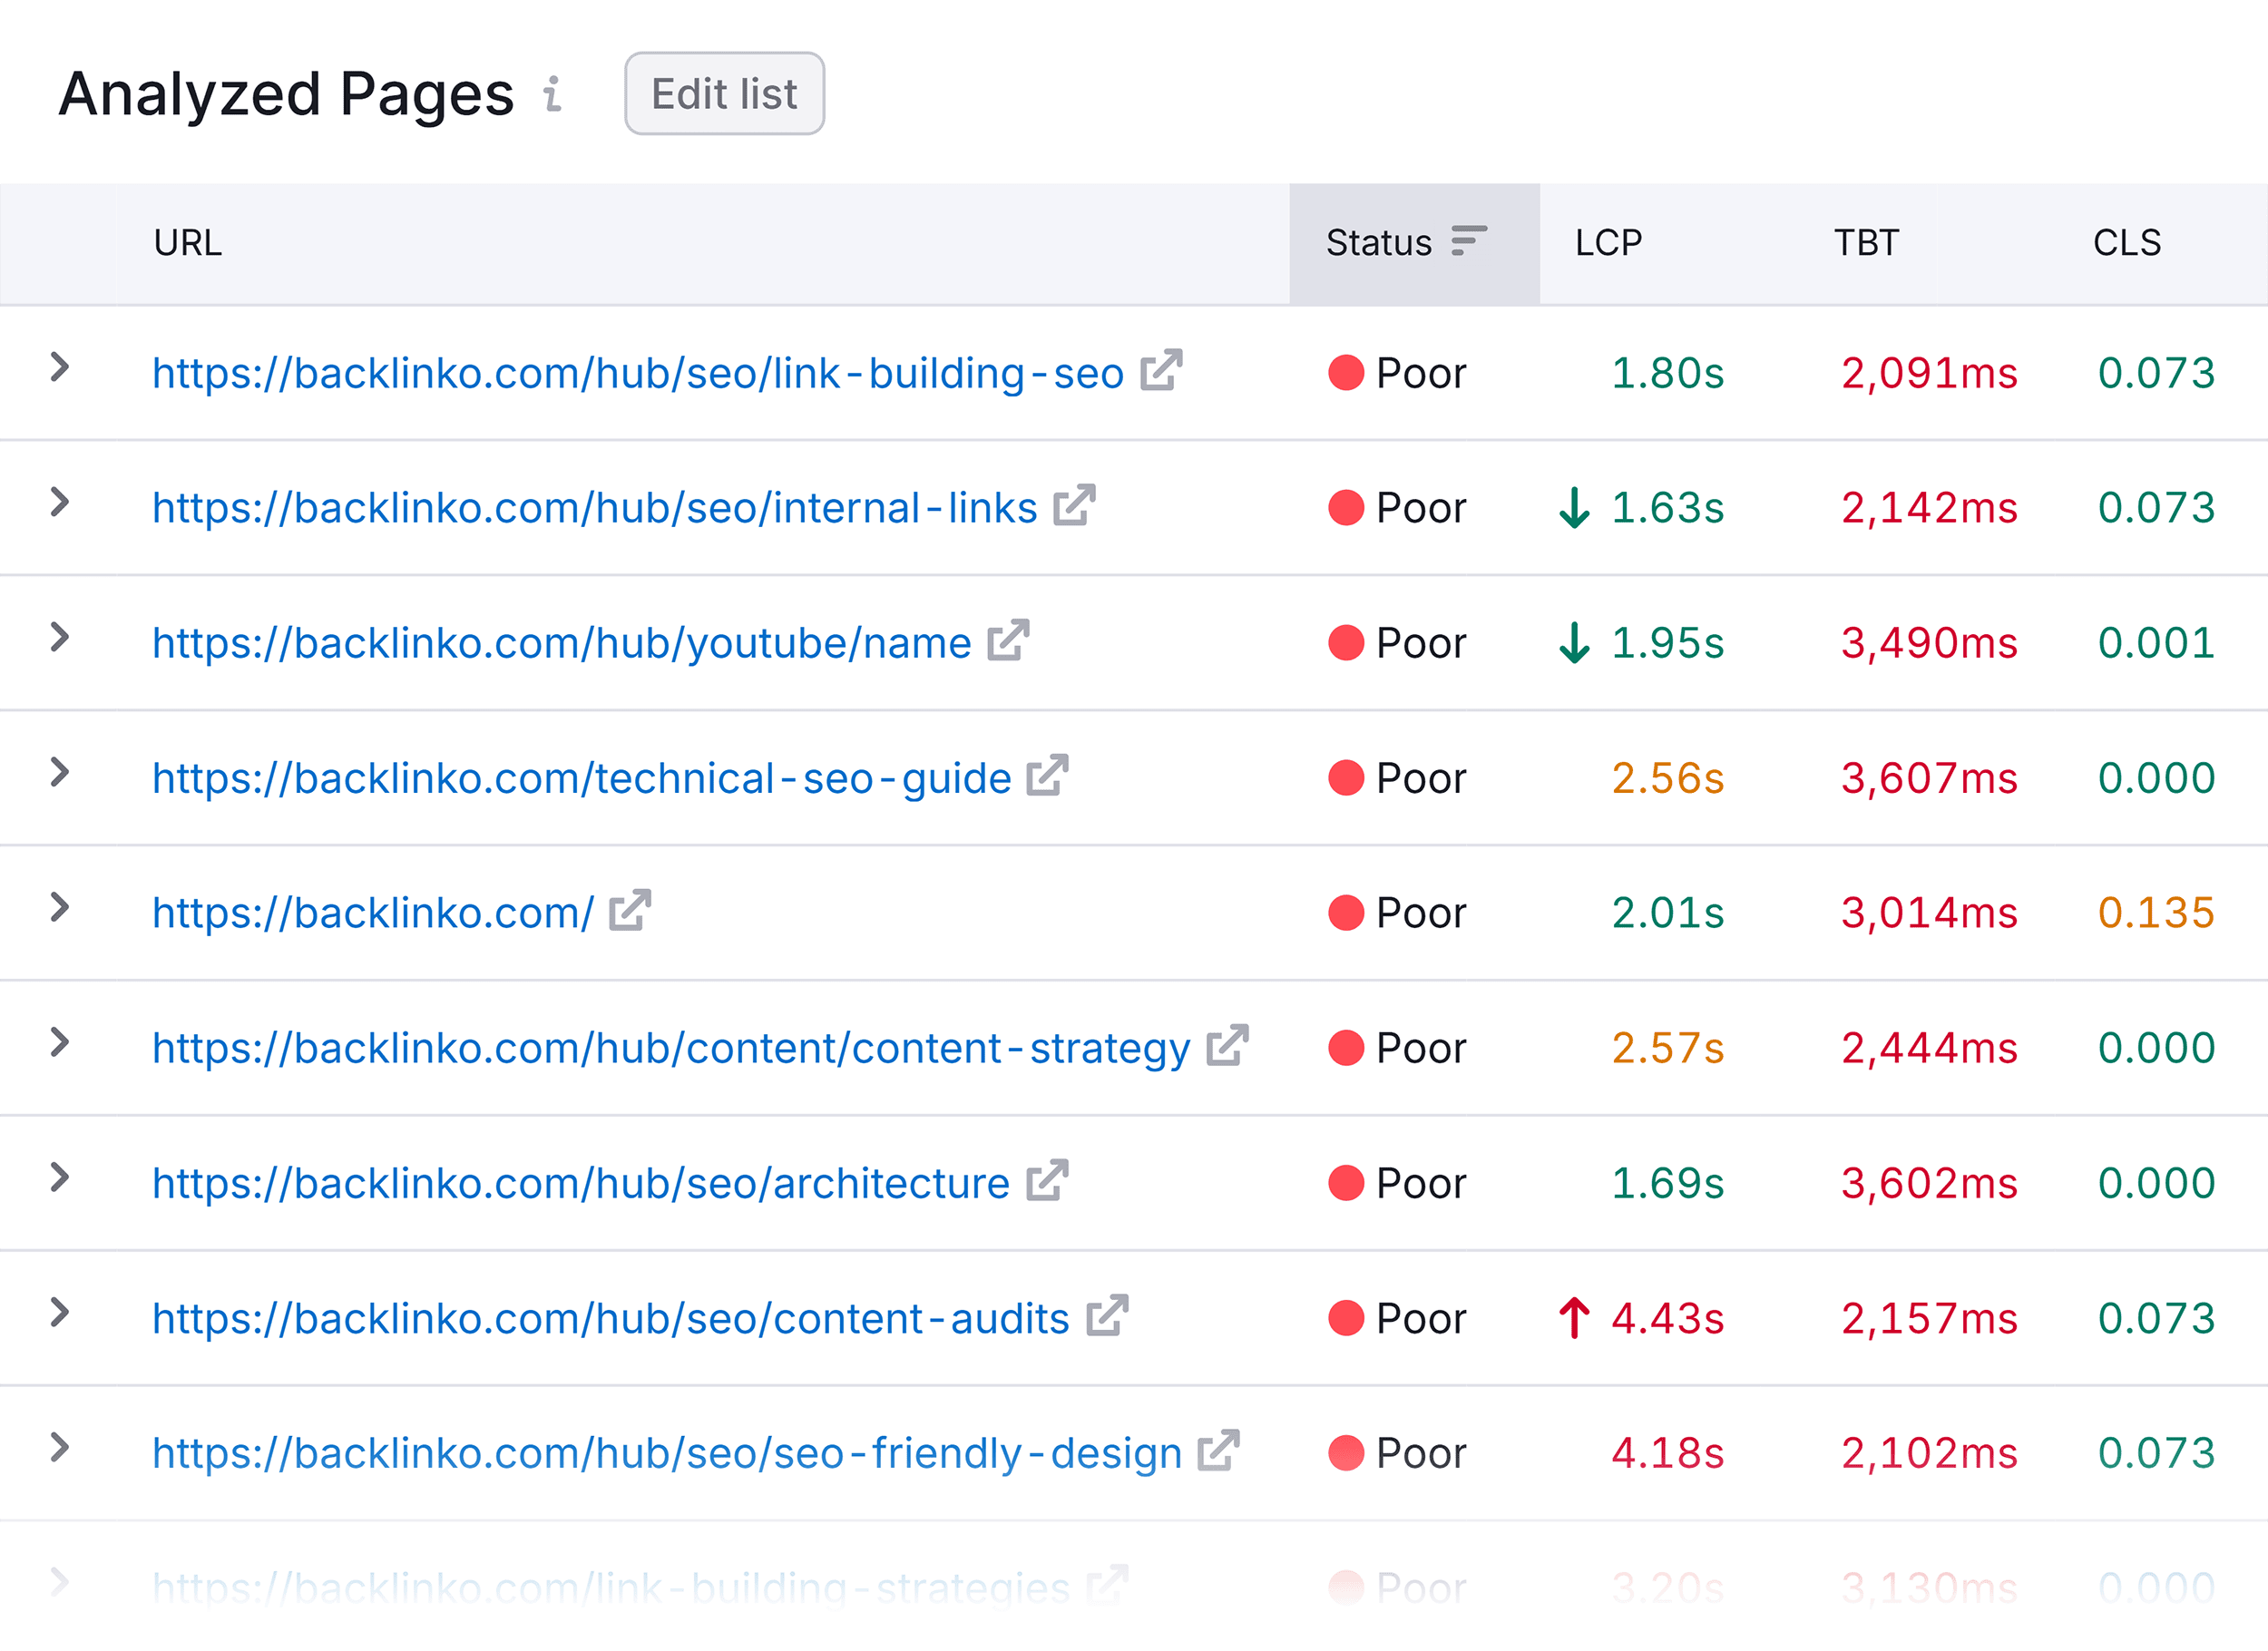Click the LCP value 4.18s
The width and height of the screenshot is (2268, 1651).
click(1668, 1453)
